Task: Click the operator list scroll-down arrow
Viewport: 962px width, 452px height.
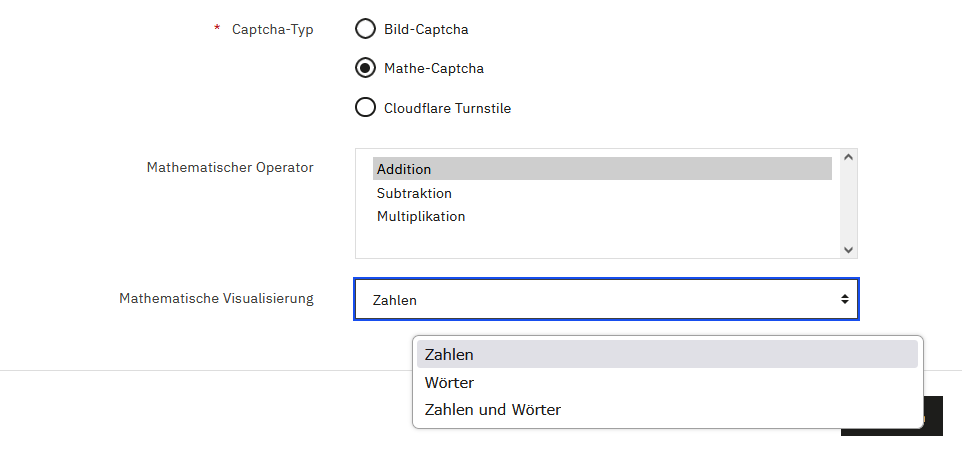Action: (848, 250)
